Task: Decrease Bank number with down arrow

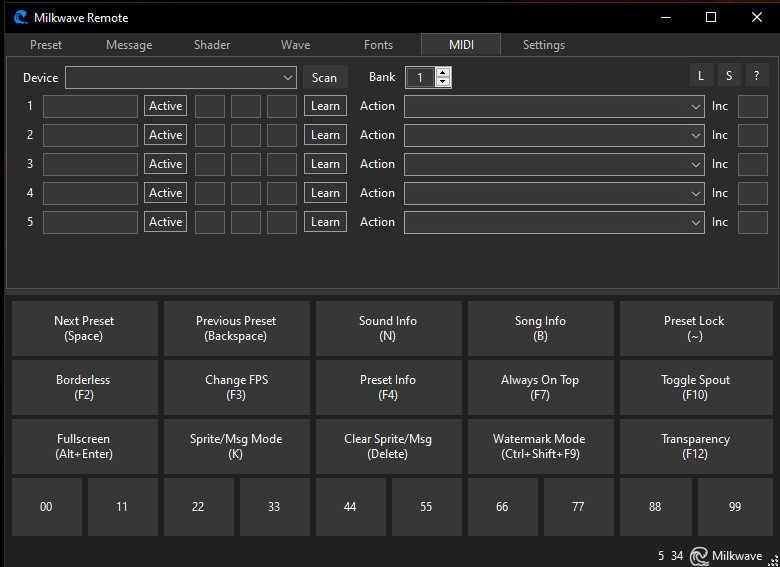Action: pos(443,82)
